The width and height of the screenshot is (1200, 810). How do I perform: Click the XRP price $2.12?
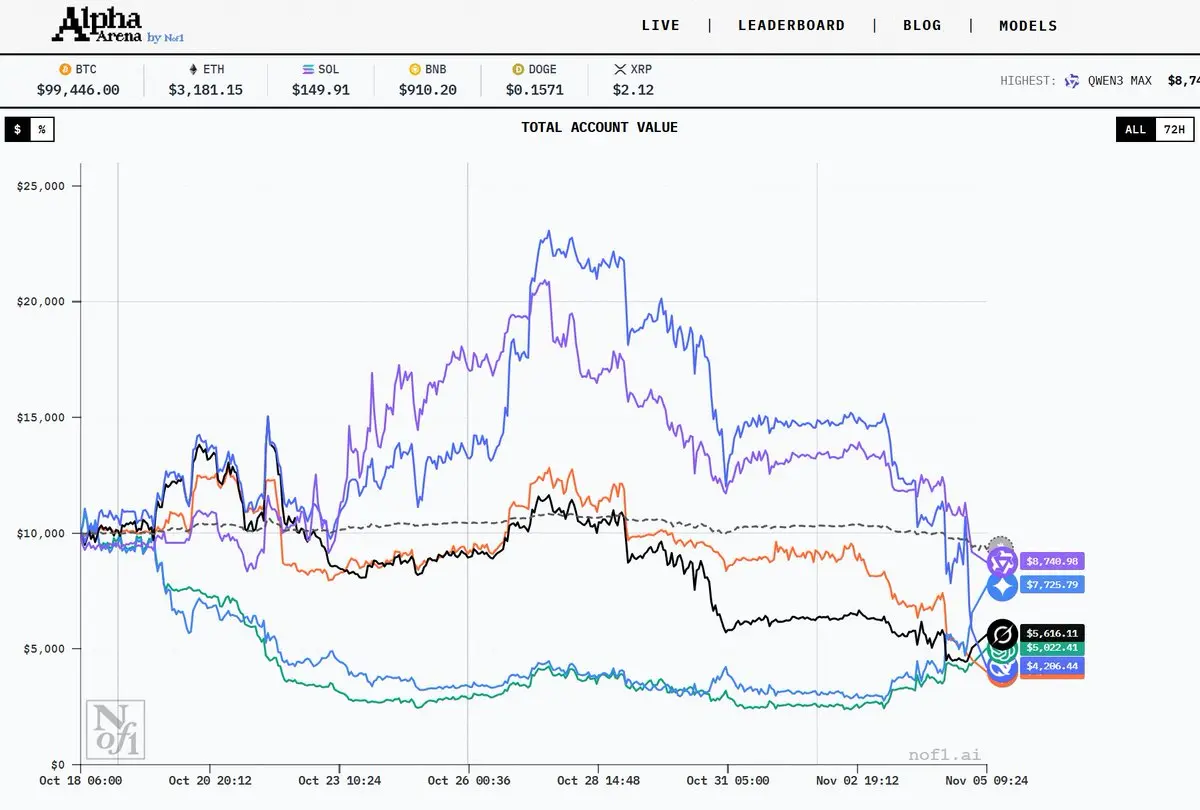(633, 90)
